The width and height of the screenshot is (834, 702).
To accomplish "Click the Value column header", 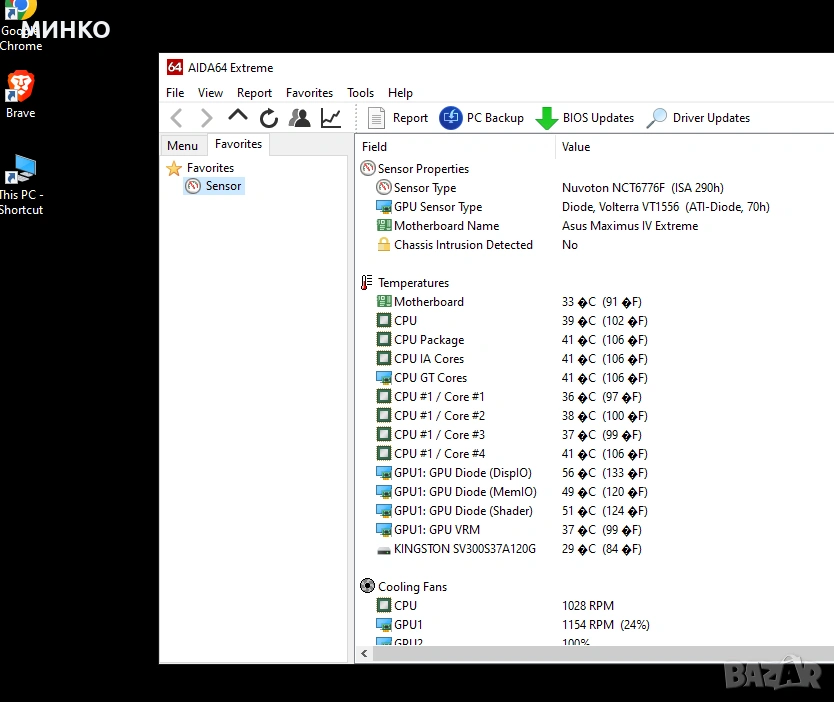I will point(576,147).
